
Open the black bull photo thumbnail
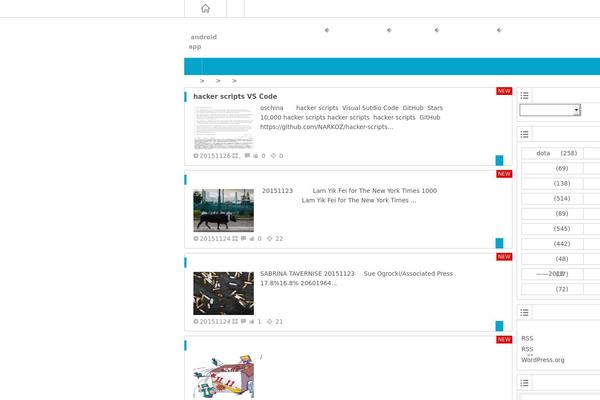[223, 210]
